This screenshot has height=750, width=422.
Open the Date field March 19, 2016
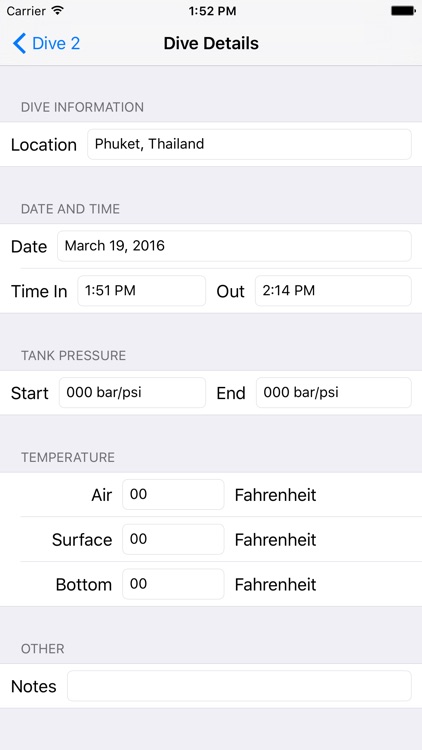pyautogui.click(x=234, y=246)
